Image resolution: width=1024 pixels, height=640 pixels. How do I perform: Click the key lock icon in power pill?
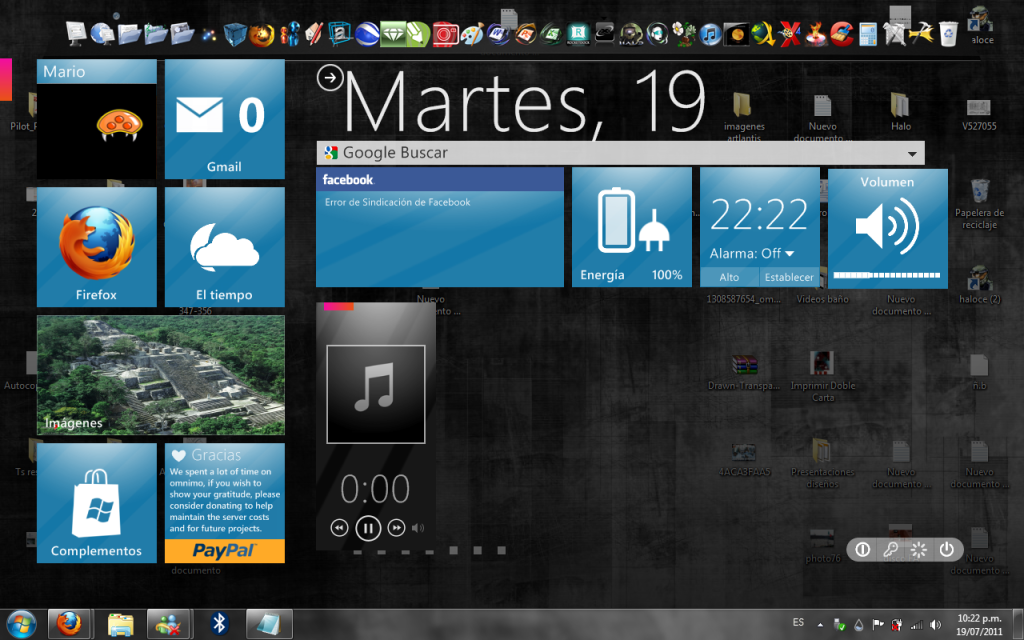[x=891, y=549]
